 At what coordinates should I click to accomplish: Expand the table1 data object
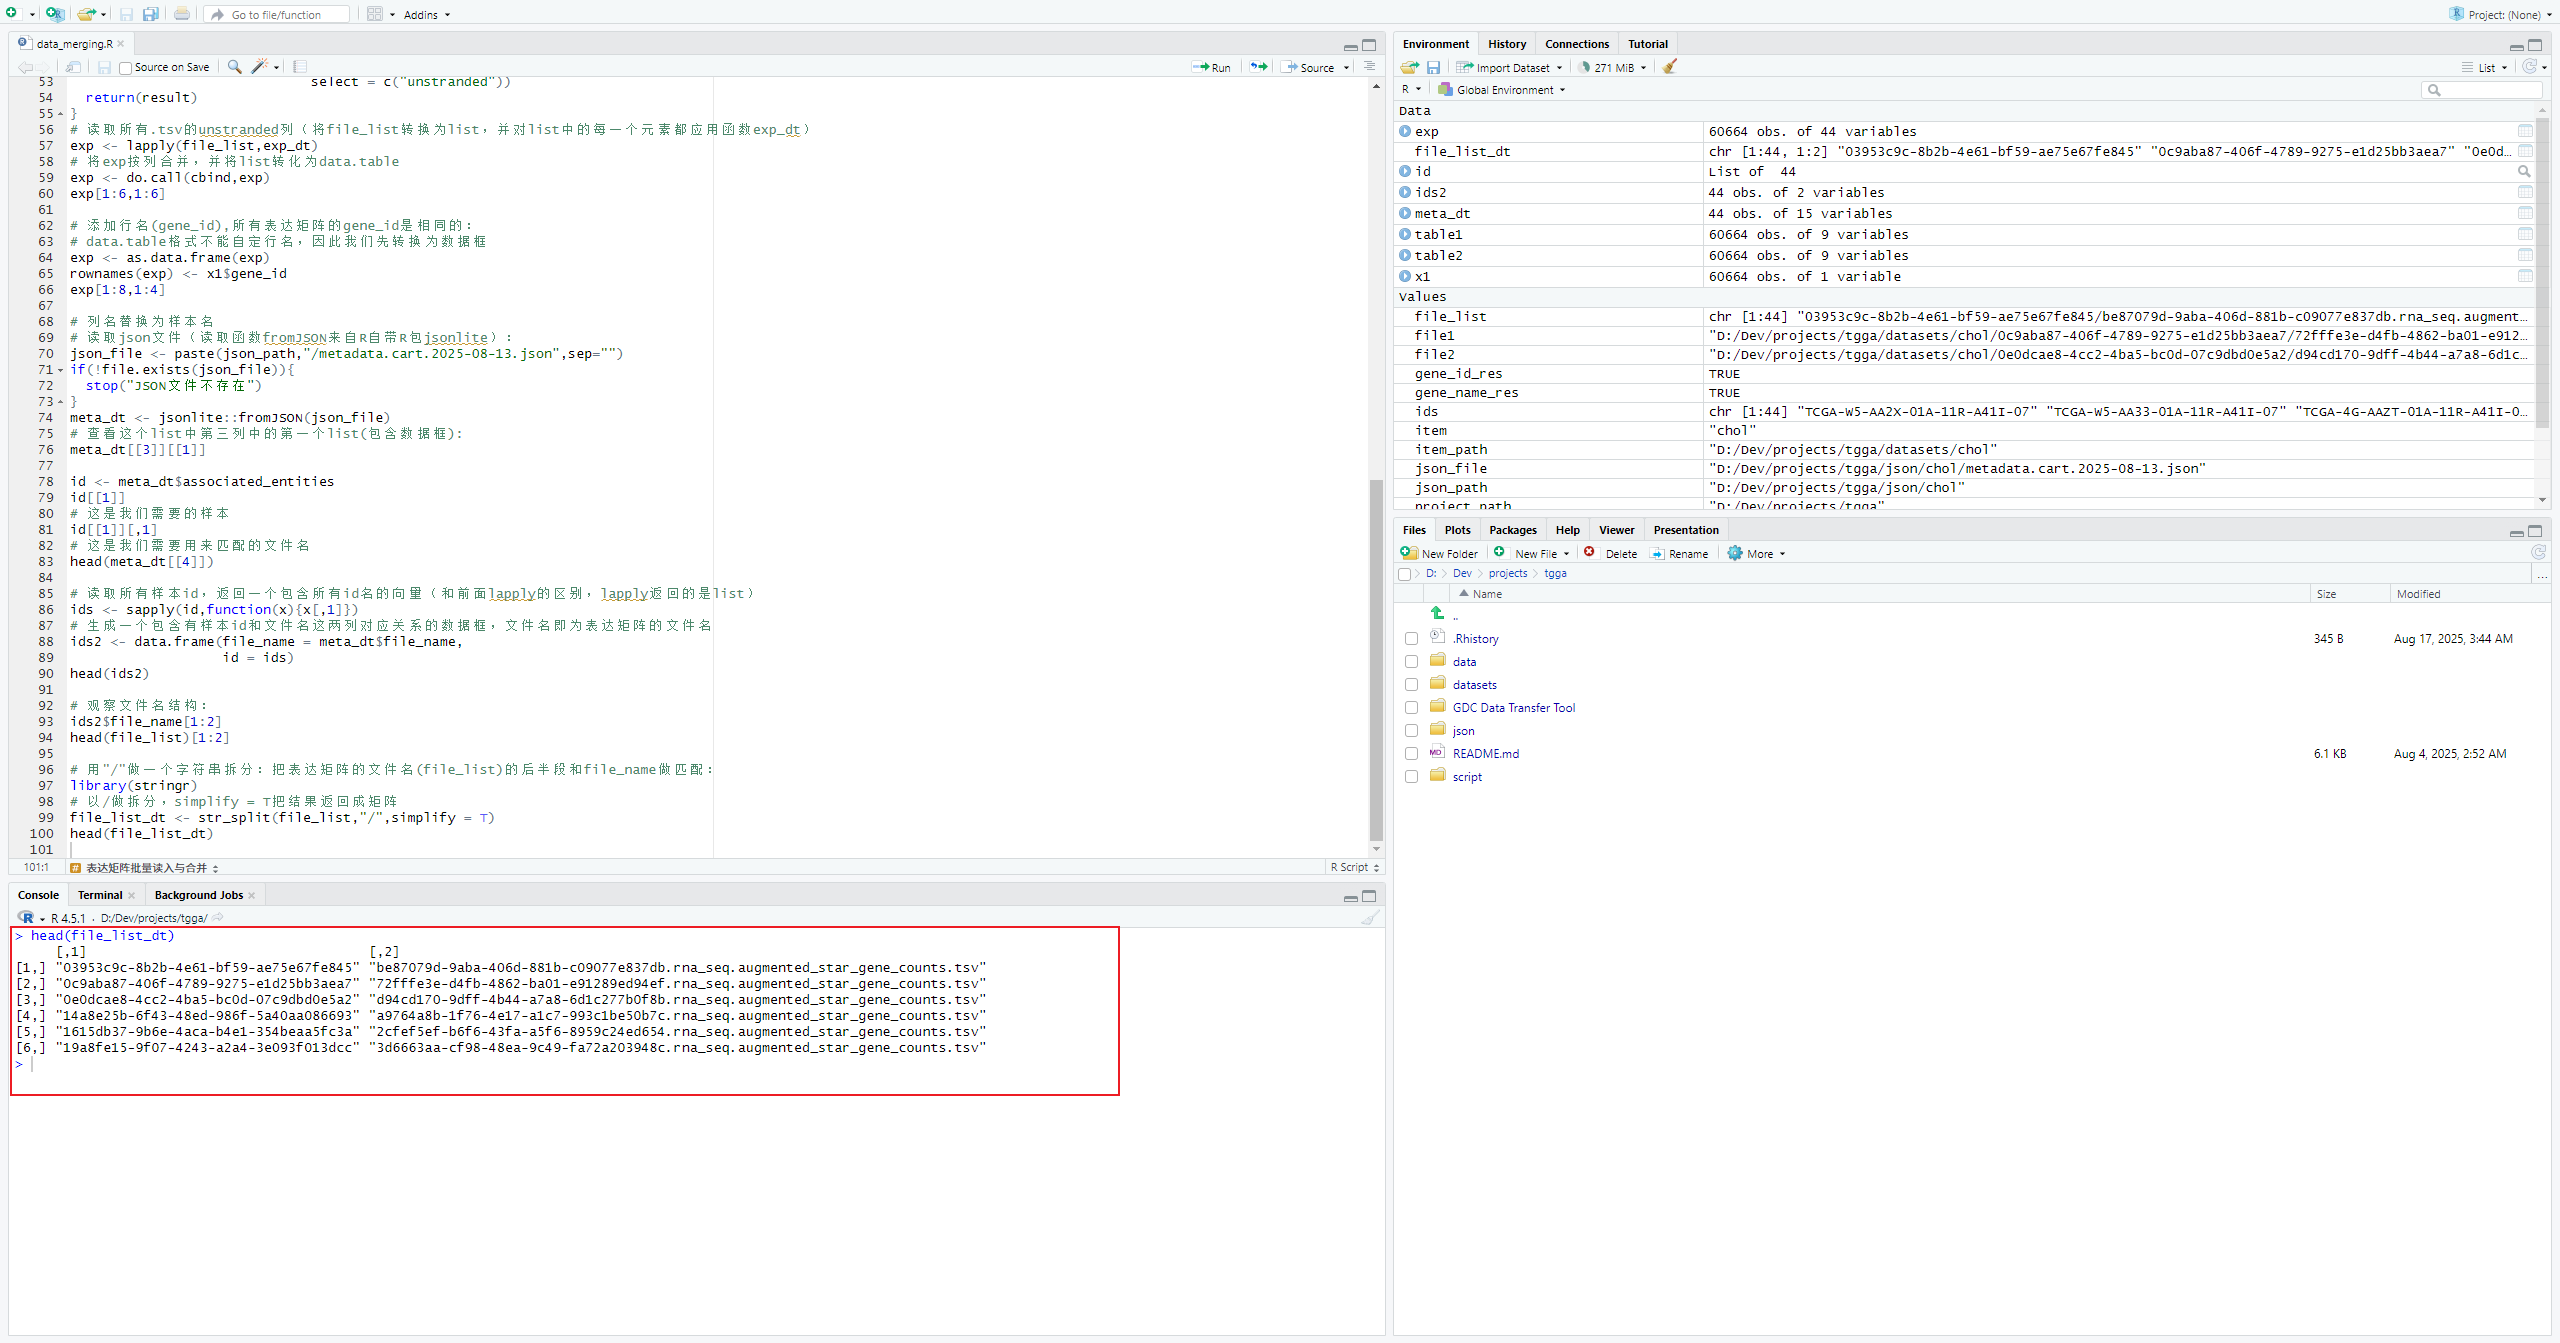pyautogui.click(x=1405, y=234)
